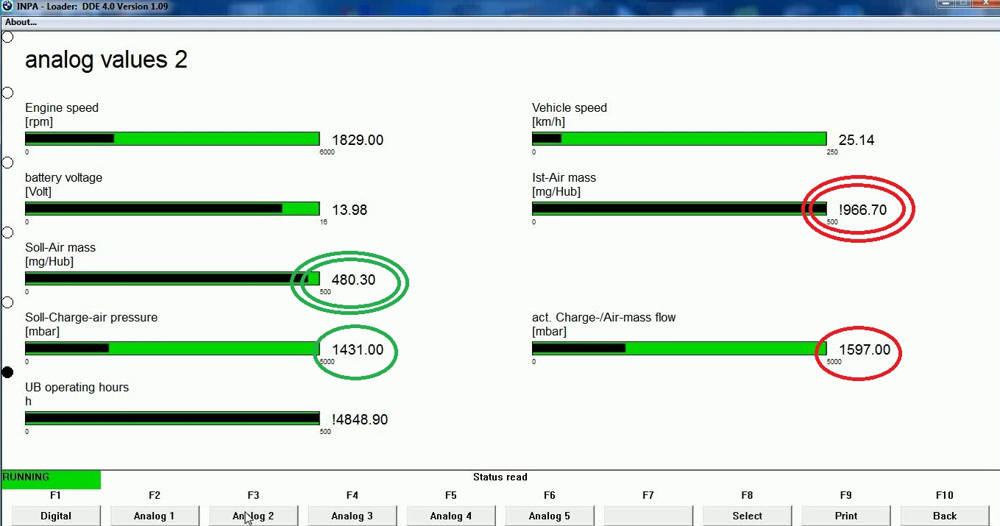The image size is (1000, 526).
Task: Open the About... menu
Action: [21, 22]
